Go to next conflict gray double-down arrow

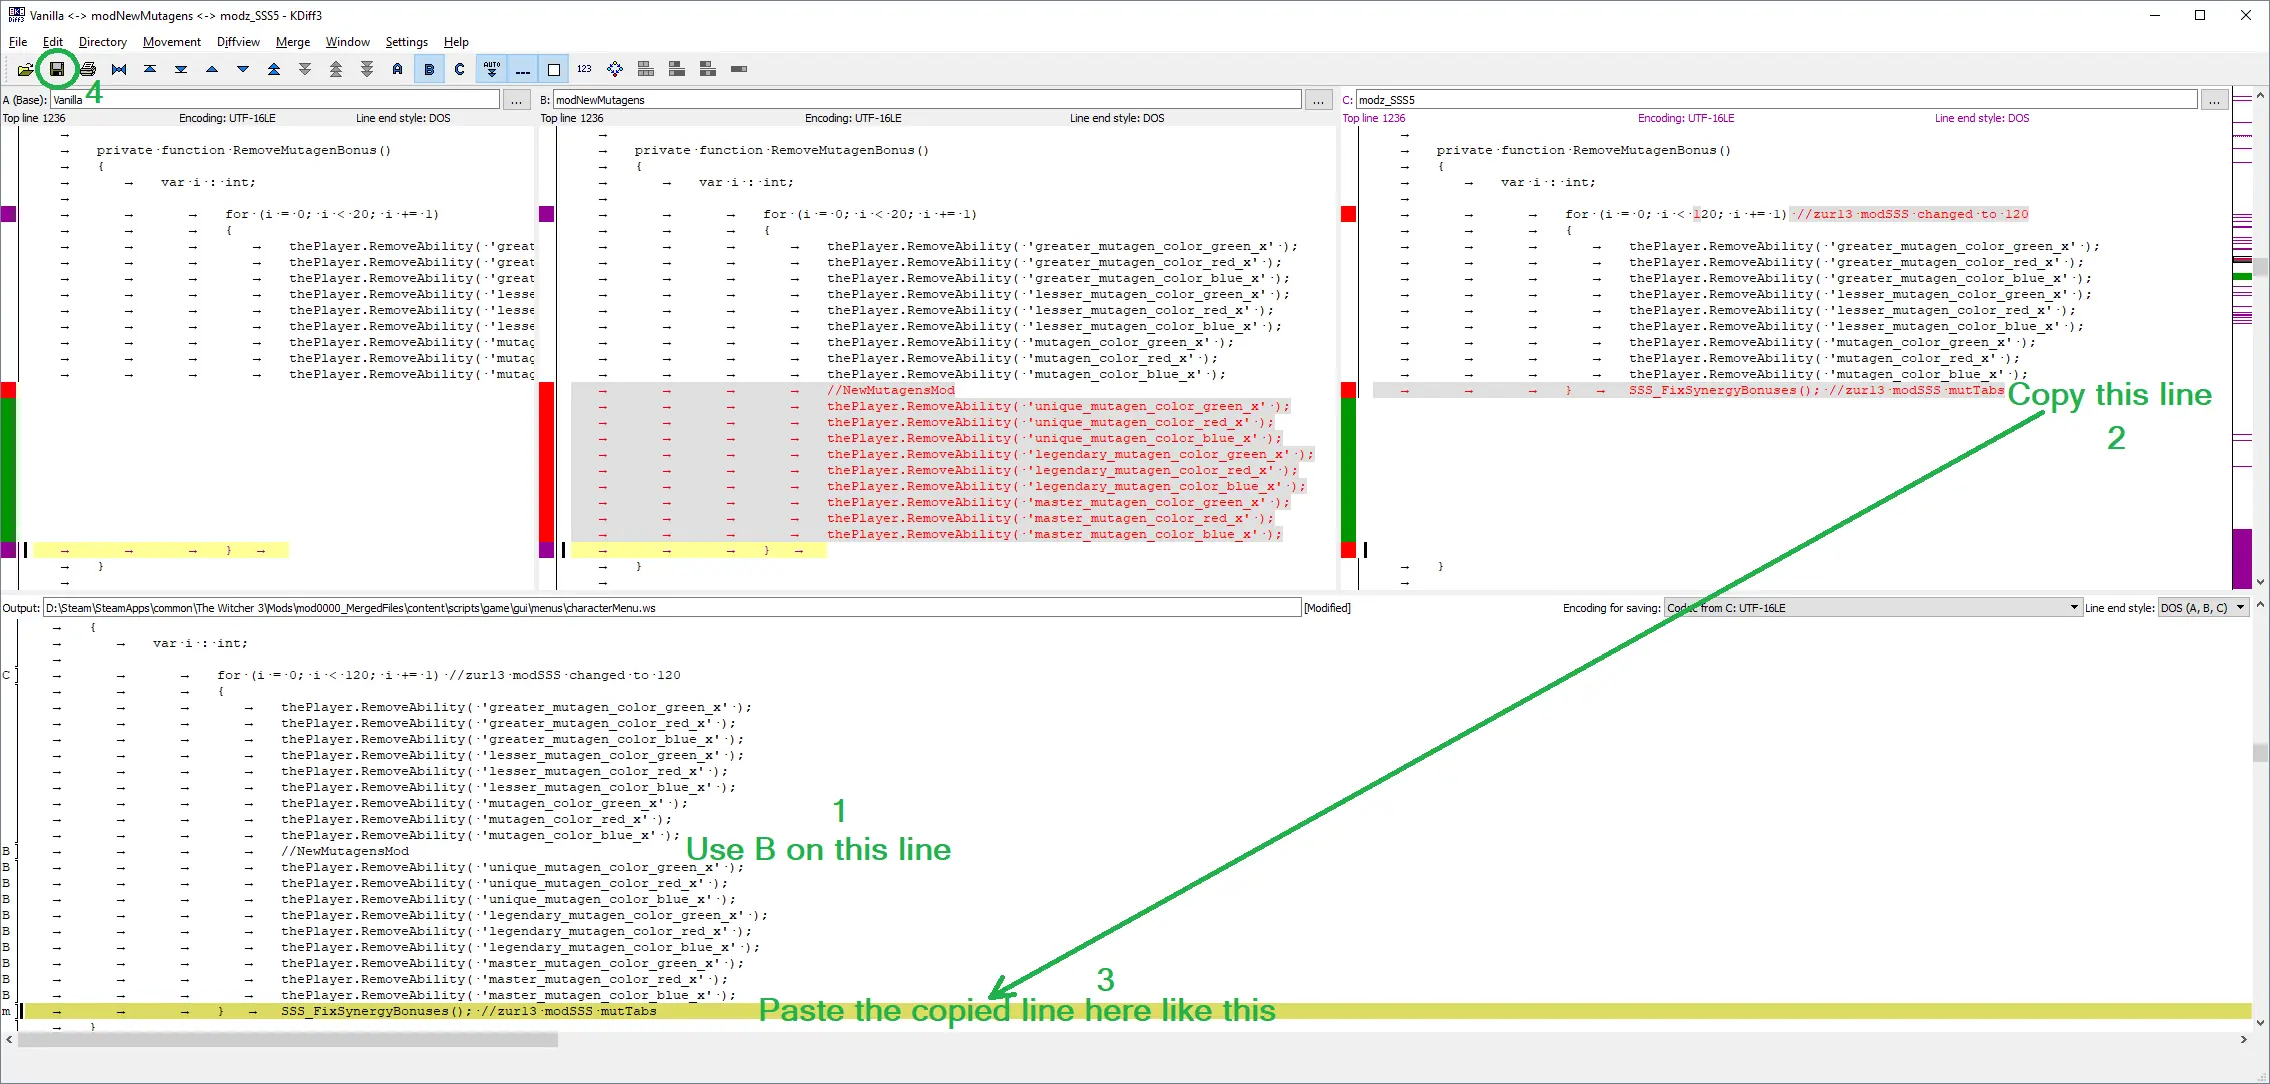tap(305, 69)
